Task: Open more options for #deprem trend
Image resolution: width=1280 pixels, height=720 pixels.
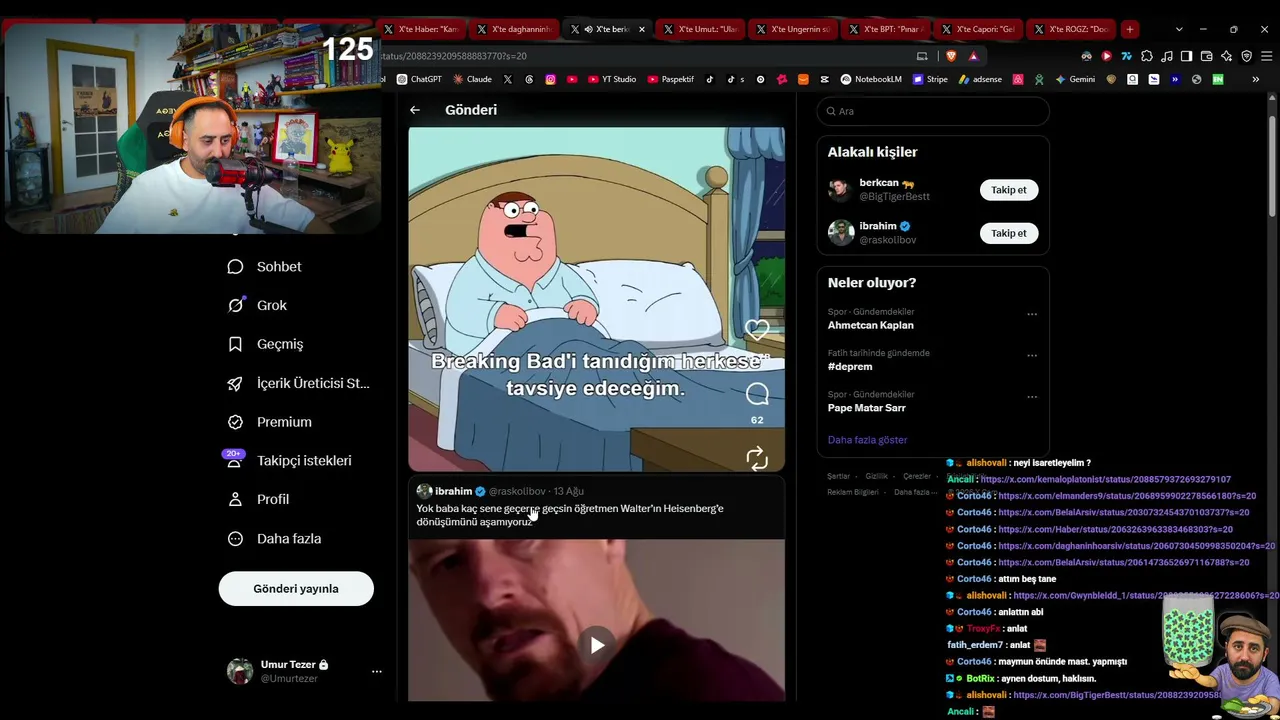Action: (x=1032, y=355)
